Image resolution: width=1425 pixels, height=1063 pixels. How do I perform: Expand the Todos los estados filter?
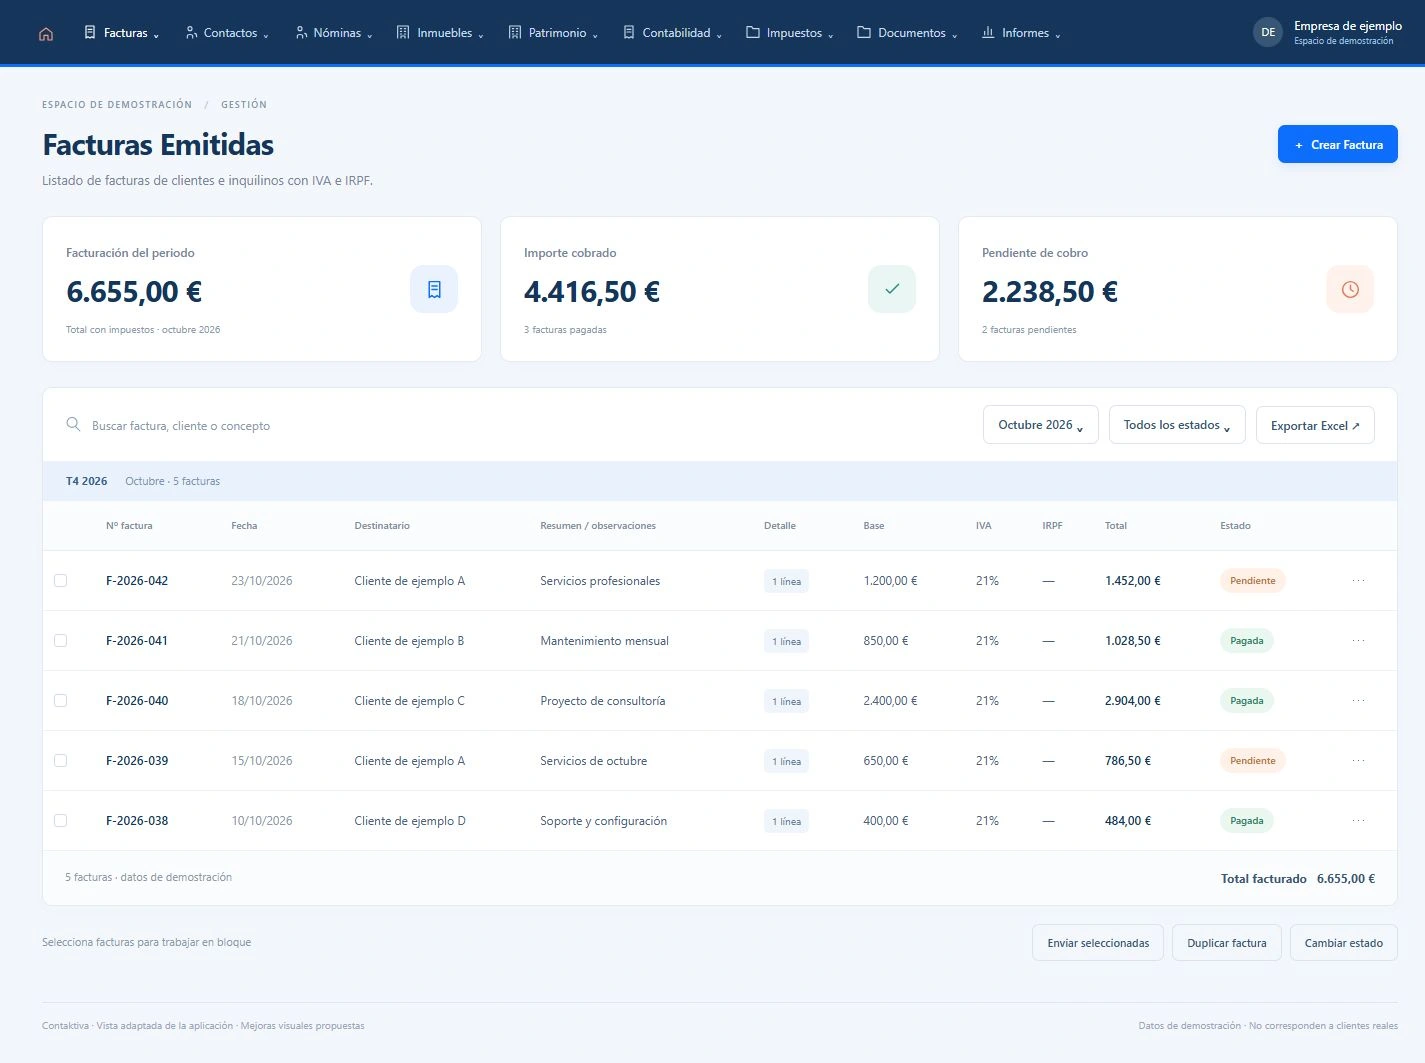coord(1177,425)
